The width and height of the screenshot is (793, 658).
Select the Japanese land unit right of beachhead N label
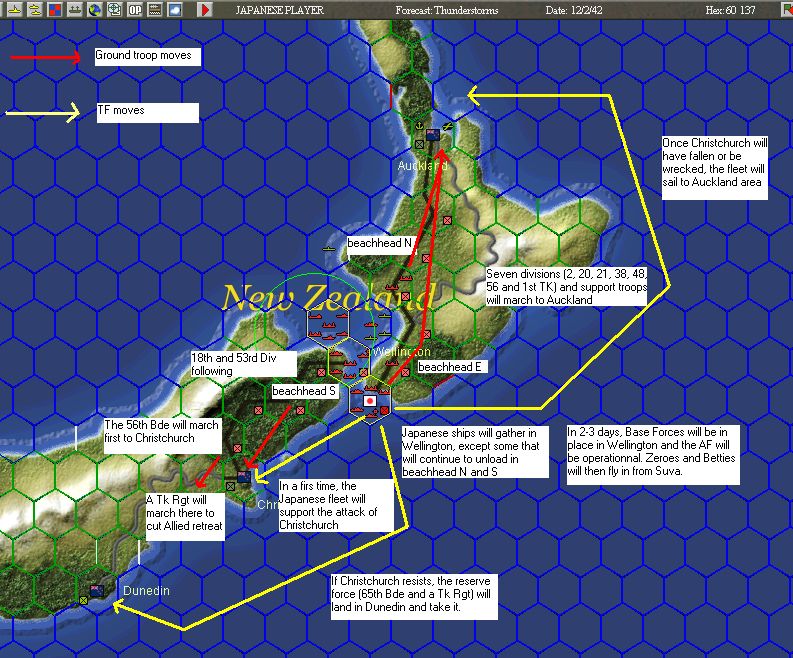click(426, 258)
